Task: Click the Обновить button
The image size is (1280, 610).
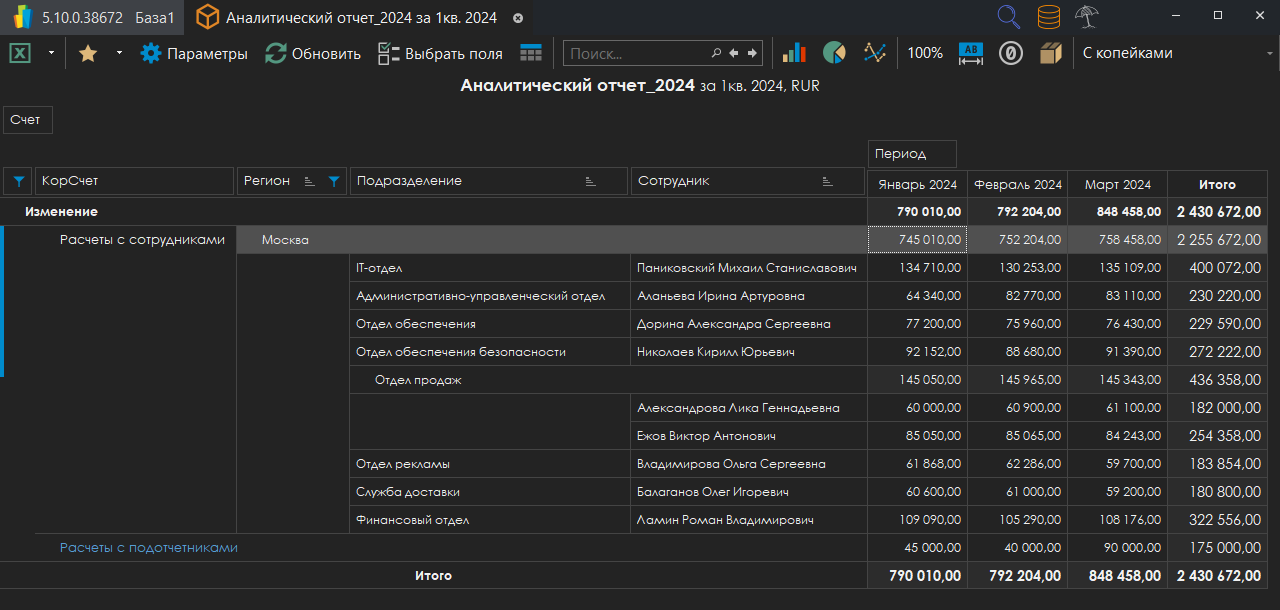Action: click(313, 53)
